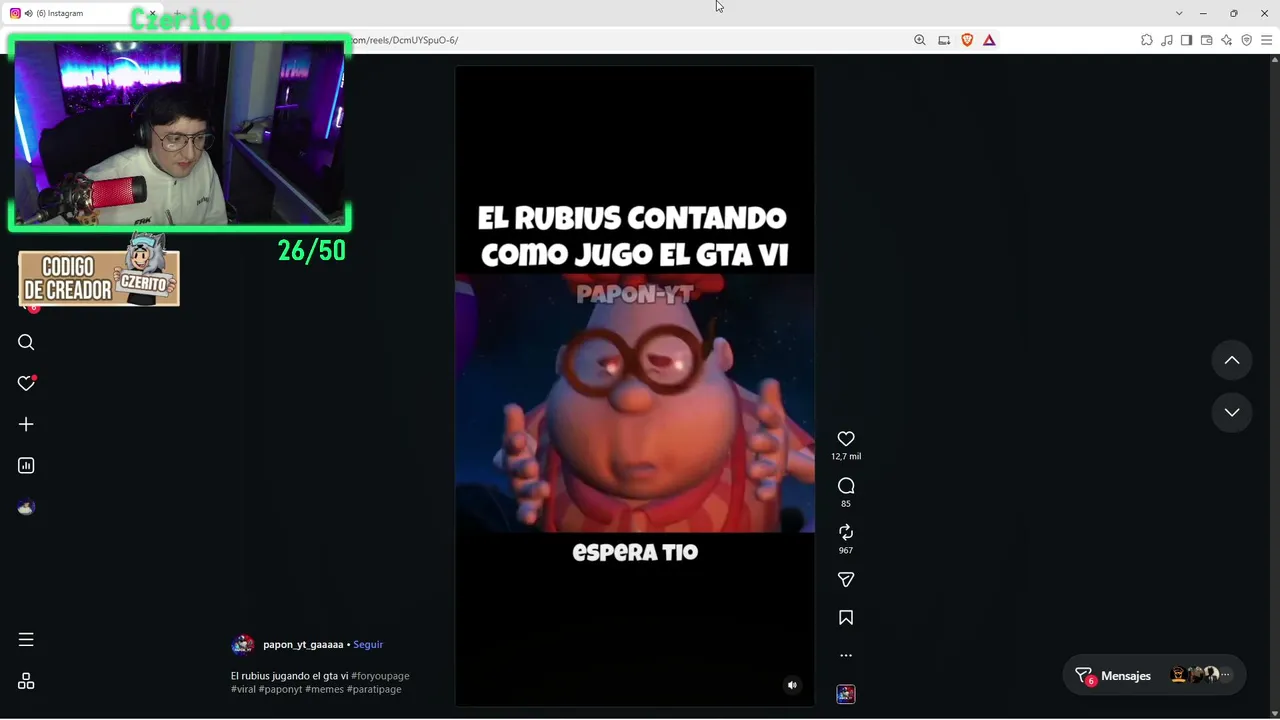Open Instagram search from the sidebar
This screenshot has width=1280, height=720.
click(26, 343)
